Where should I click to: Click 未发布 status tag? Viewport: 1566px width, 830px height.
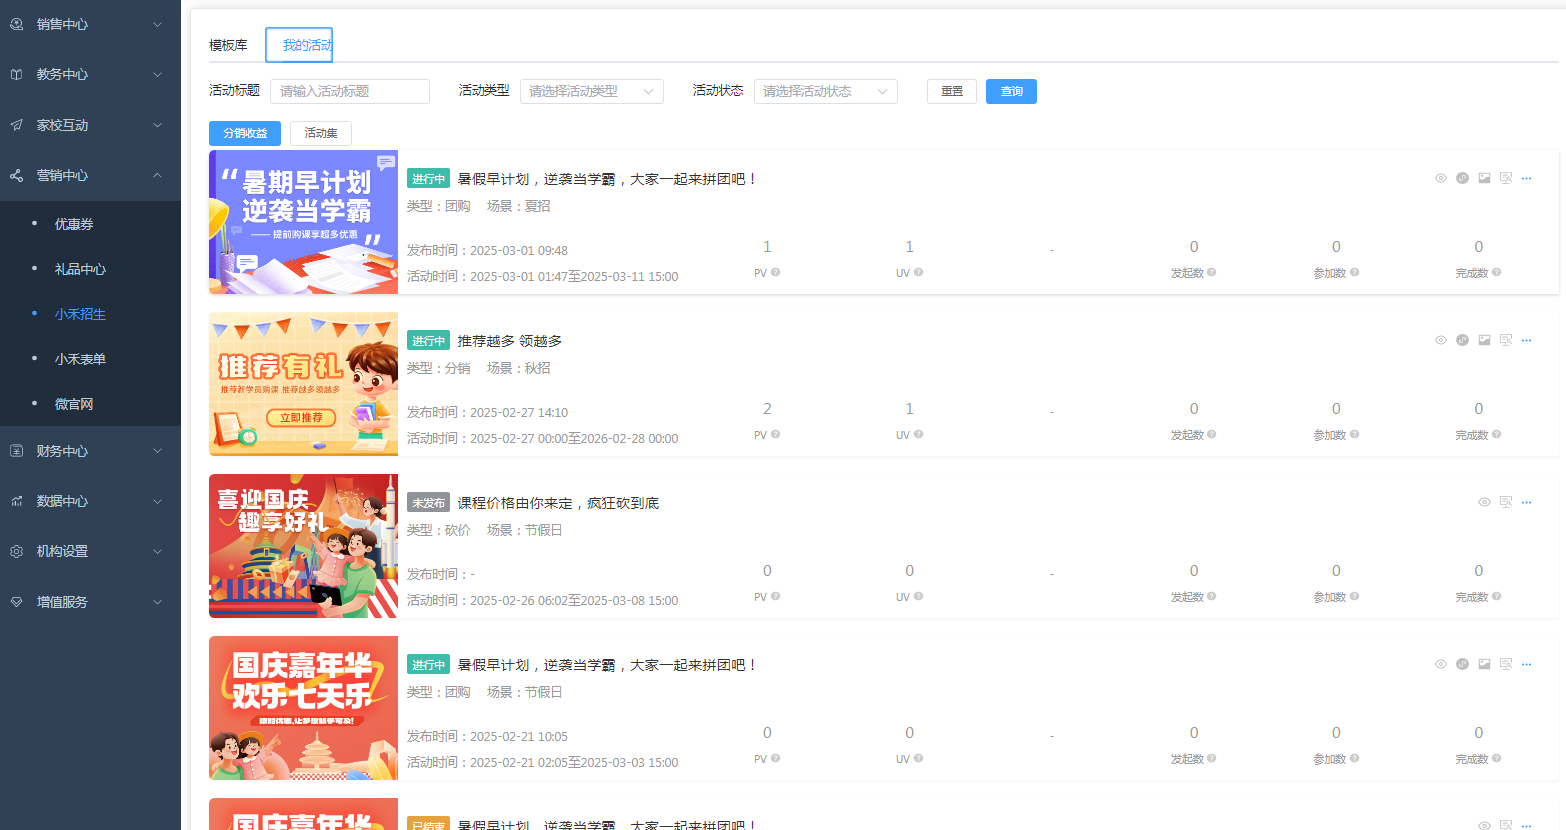click(x=428, y=503)
